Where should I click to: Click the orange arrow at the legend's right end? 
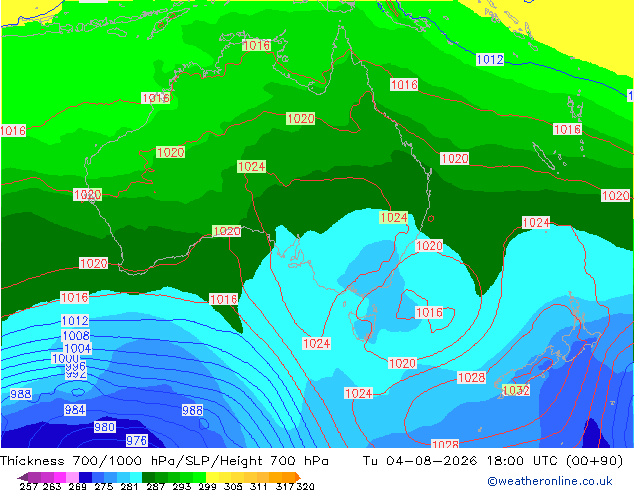click(298, 477)
